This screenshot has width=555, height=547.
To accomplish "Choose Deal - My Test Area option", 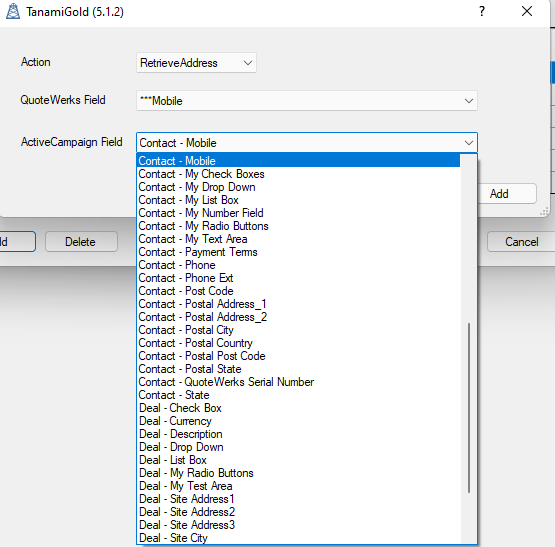I will click(x=299, y=486).
